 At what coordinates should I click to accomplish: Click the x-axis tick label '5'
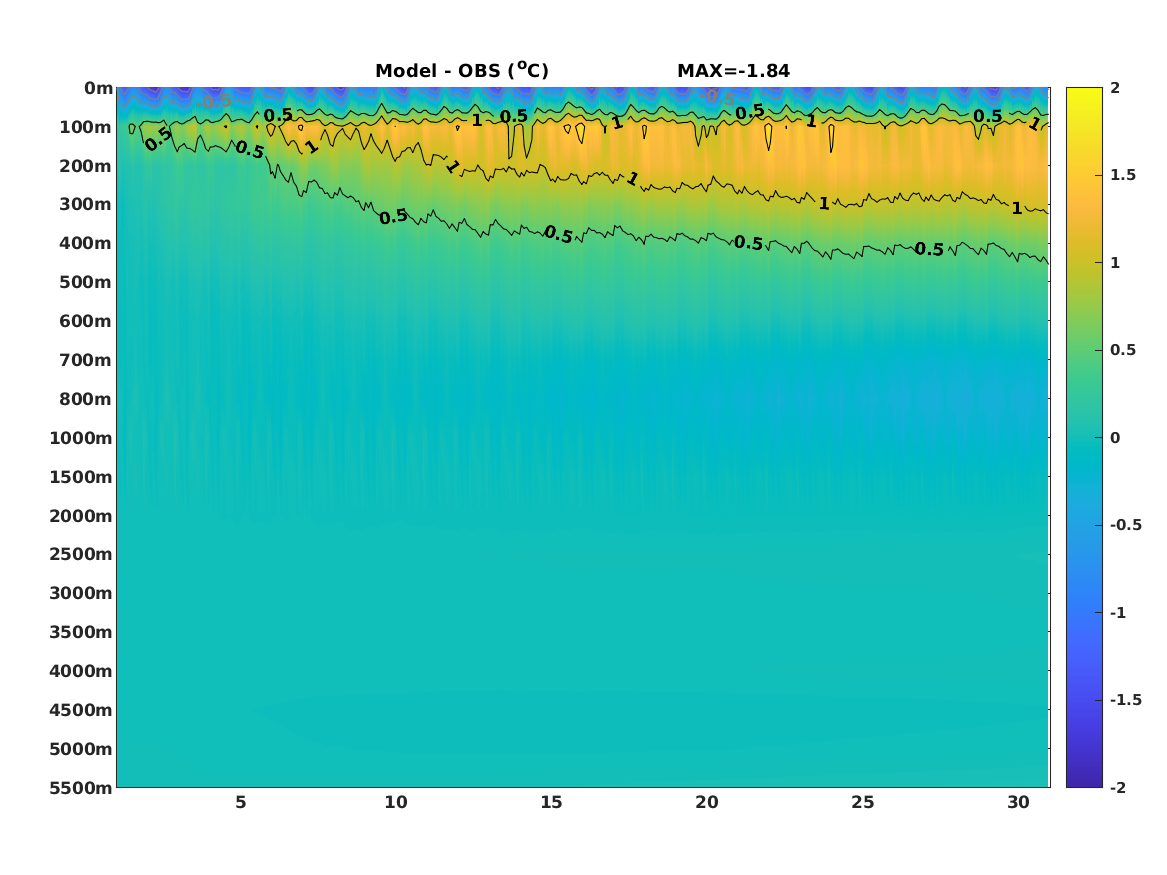pyautogui.click(x=240, y=802)
